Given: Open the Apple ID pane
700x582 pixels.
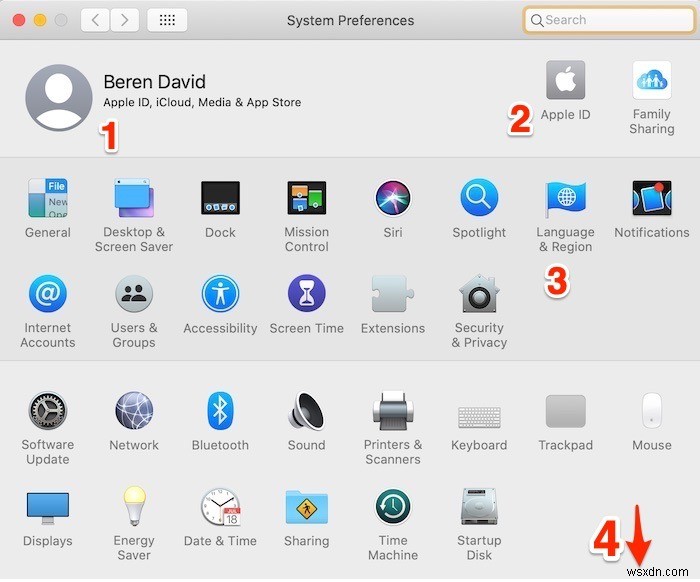Looking at the screenshot, I should point(566,80).
